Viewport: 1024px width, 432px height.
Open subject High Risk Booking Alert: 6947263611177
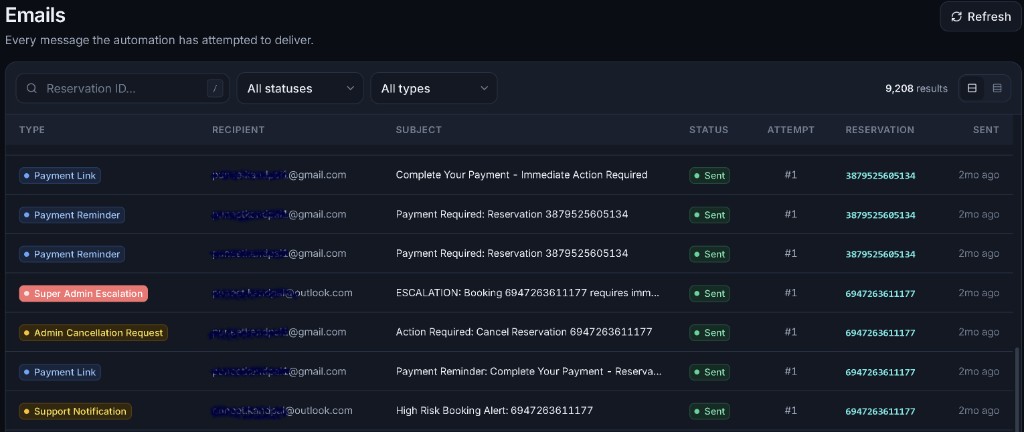point(494,410)
